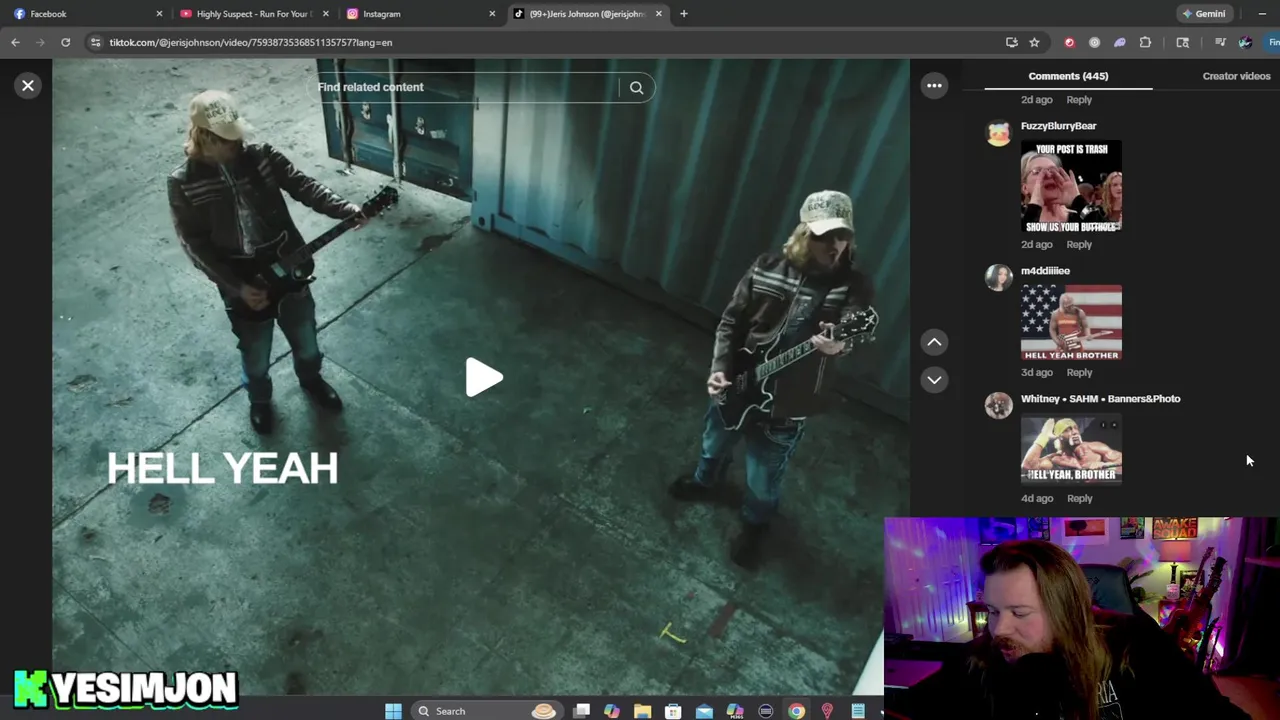Open FuzzyBlurryBear's profile name
The width and height of the screenshot is (1280, 720).
click(x=1058, y=126)
